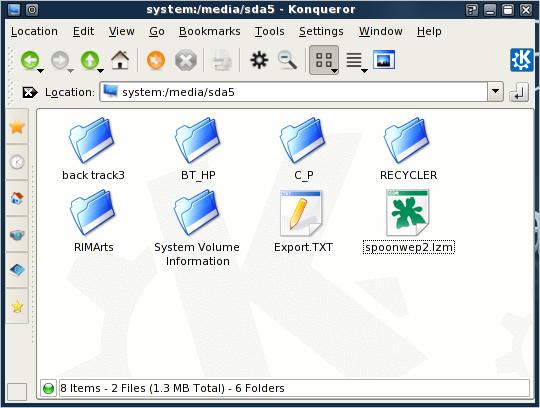Switch to list/tree view mode
The width and height of the screenshot is (540, 408).
point(354,60)
